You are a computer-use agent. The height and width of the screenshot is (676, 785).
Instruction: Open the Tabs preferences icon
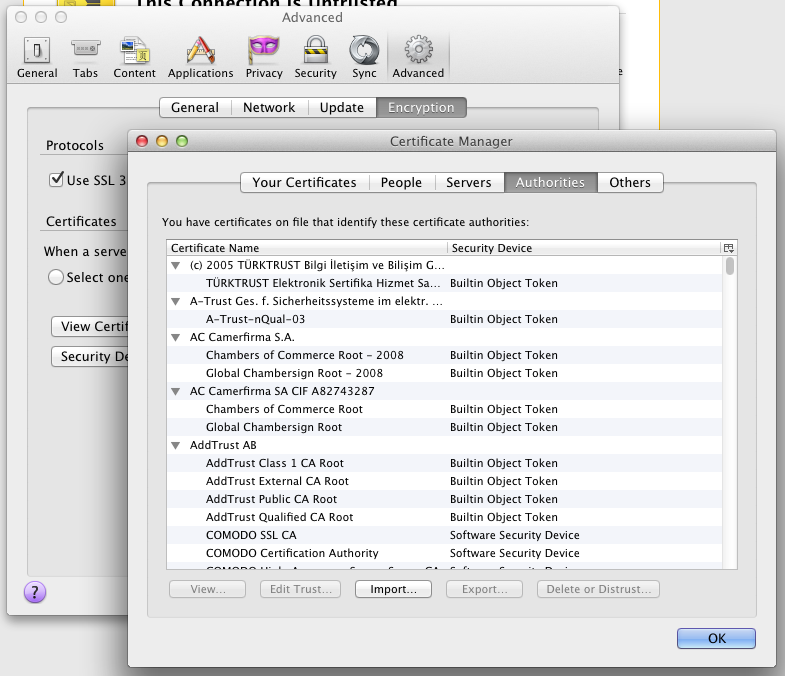[85, 50]
